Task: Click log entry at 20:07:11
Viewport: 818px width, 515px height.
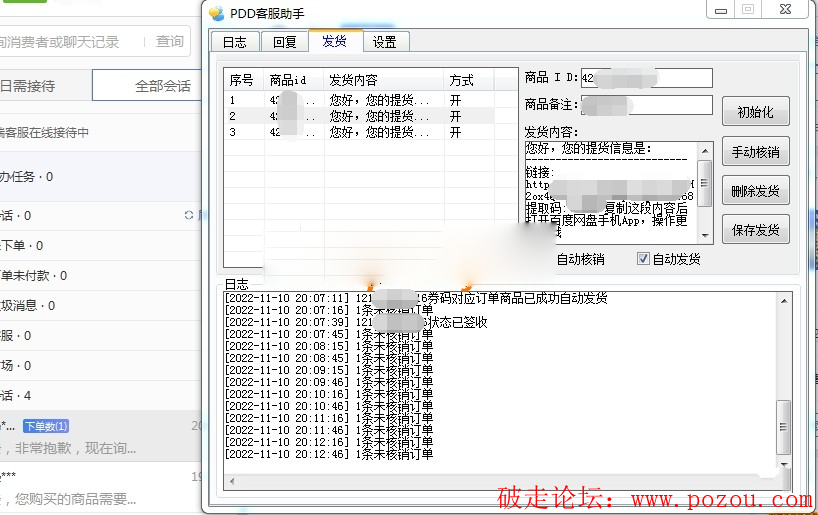Action: 416,298
